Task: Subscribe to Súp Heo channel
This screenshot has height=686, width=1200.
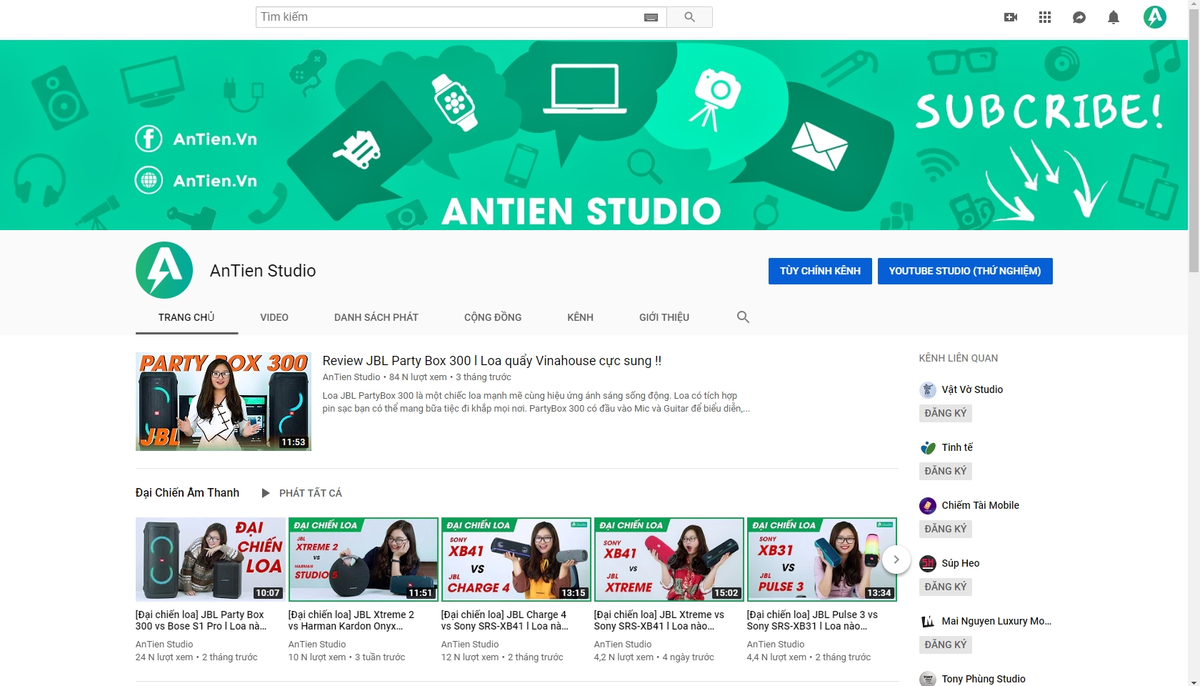Action: (945, 587)
